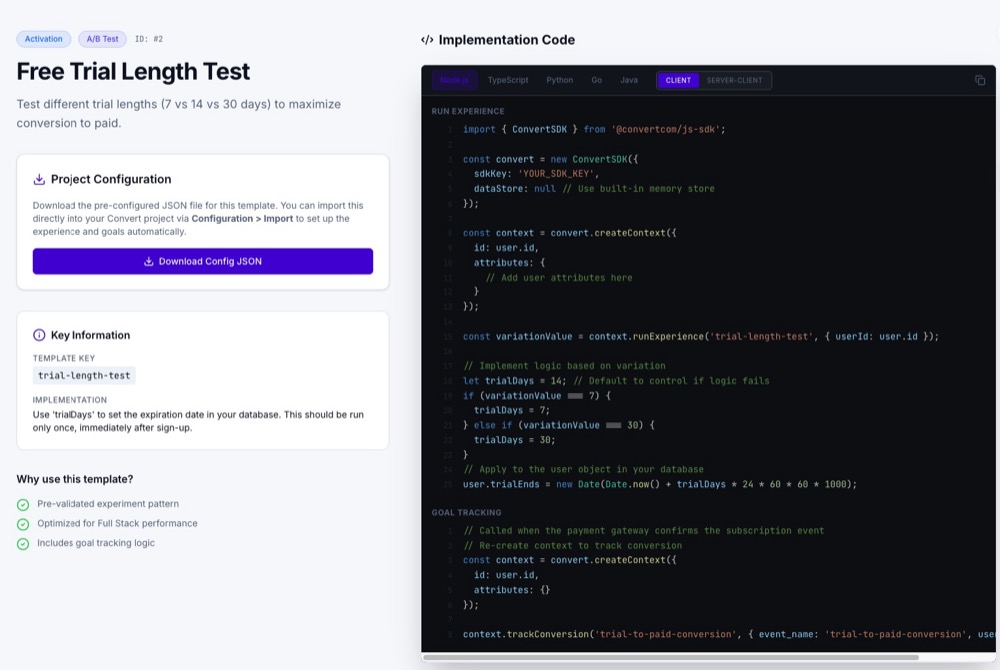The height and width of the screenshot is (670, 1000).
Task: Open the Go code tab
Action: (596, 80)
